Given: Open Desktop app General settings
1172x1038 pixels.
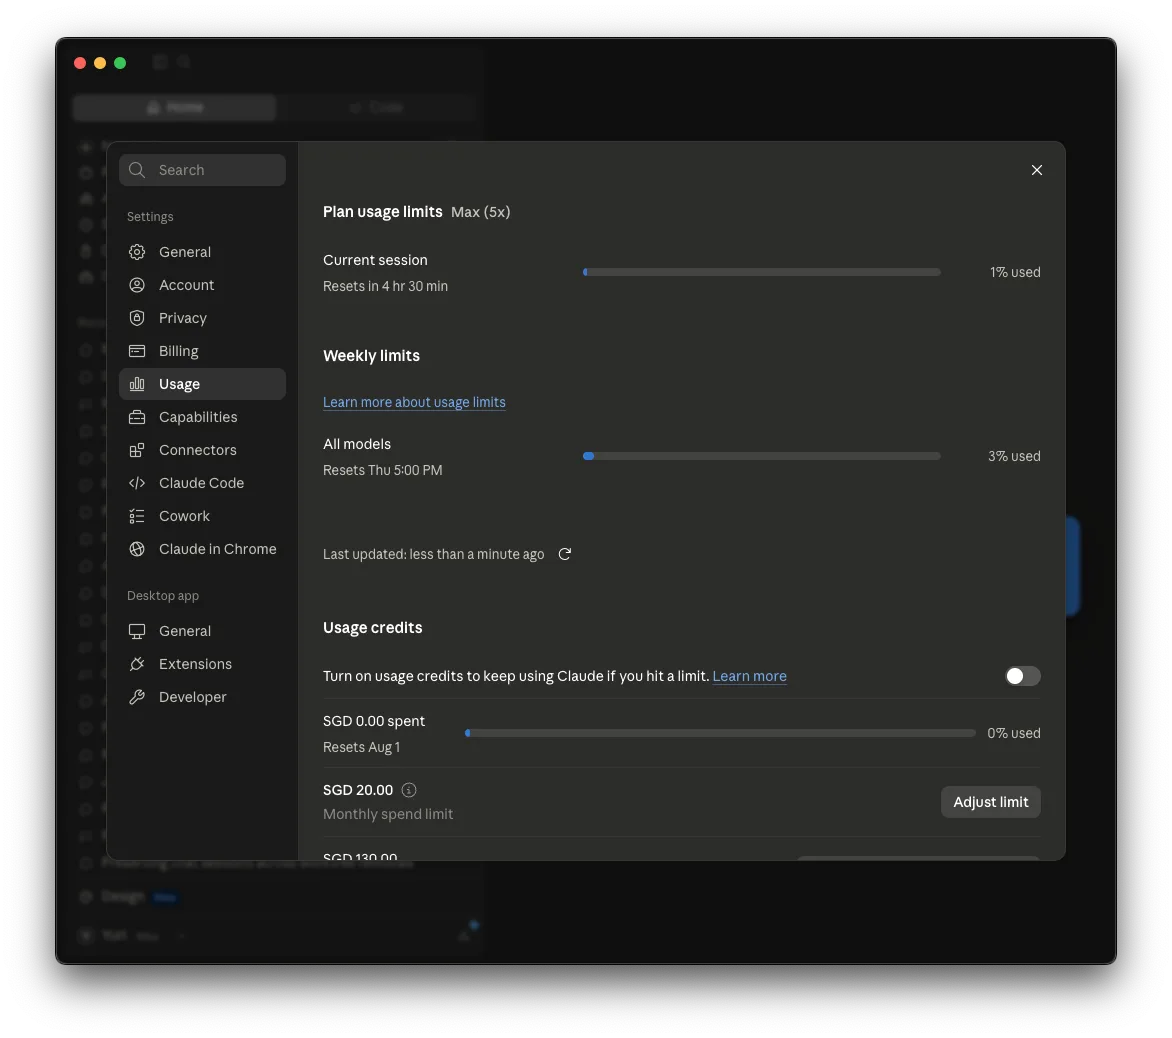Looking at the screenshot, I should (x=202, y=631).
